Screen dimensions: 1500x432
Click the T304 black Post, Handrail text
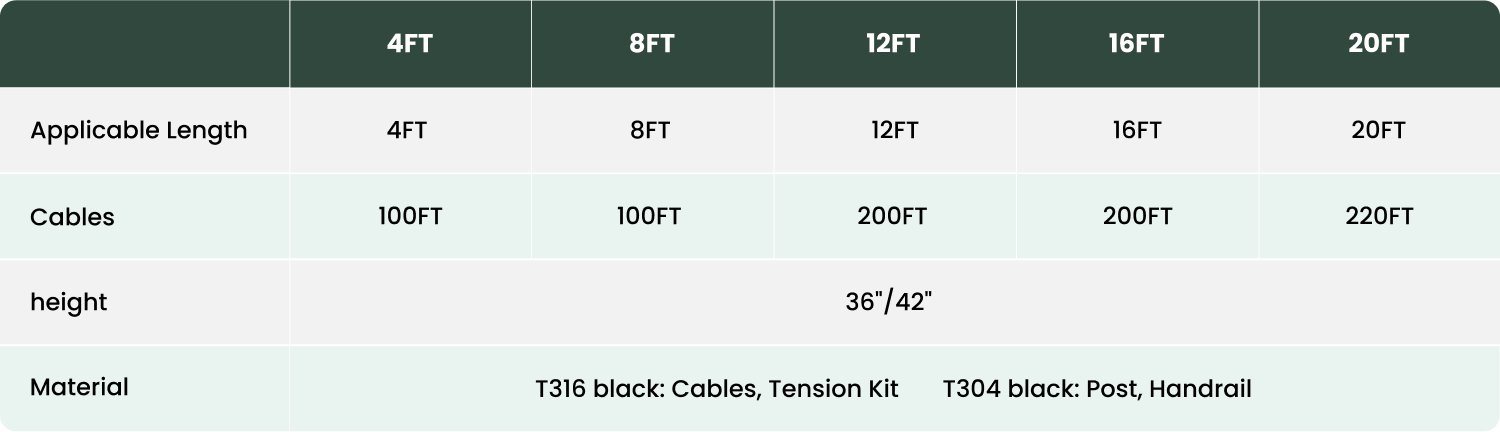pyautogui.click(x=1097, y=389)
